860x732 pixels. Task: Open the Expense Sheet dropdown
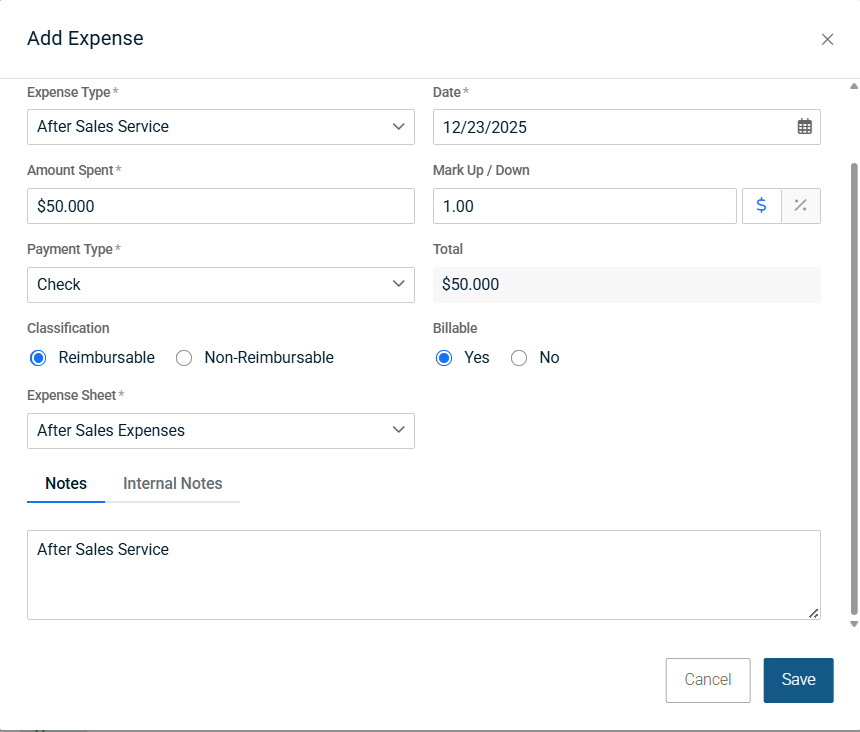pyautogui.click(x=220, y=431)
